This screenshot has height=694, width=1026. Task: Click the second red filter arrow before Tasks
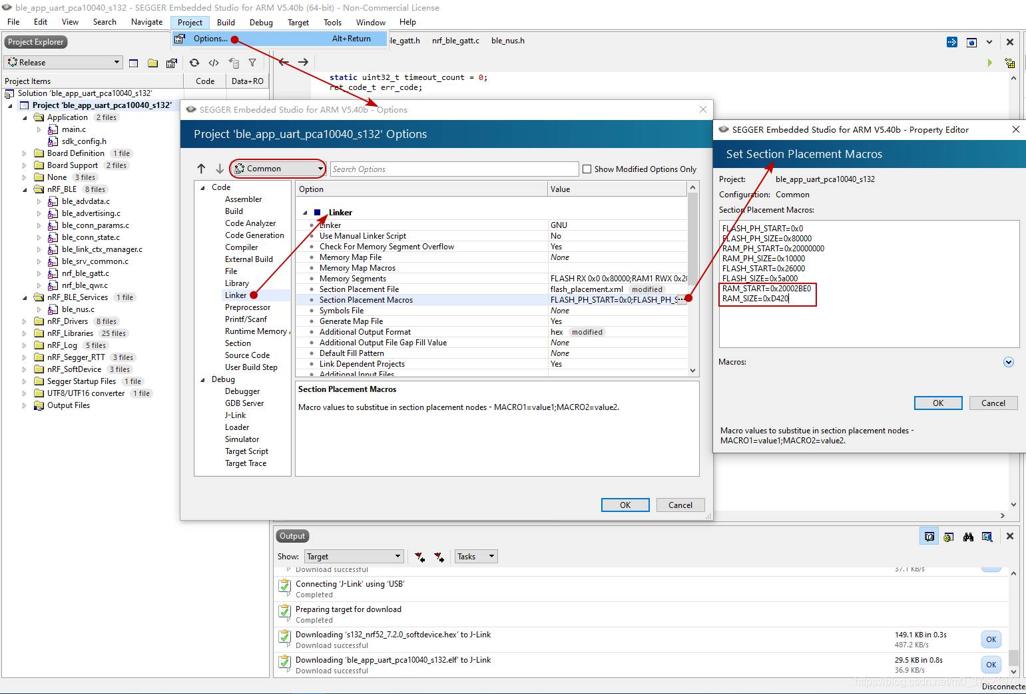pos(439,557)
